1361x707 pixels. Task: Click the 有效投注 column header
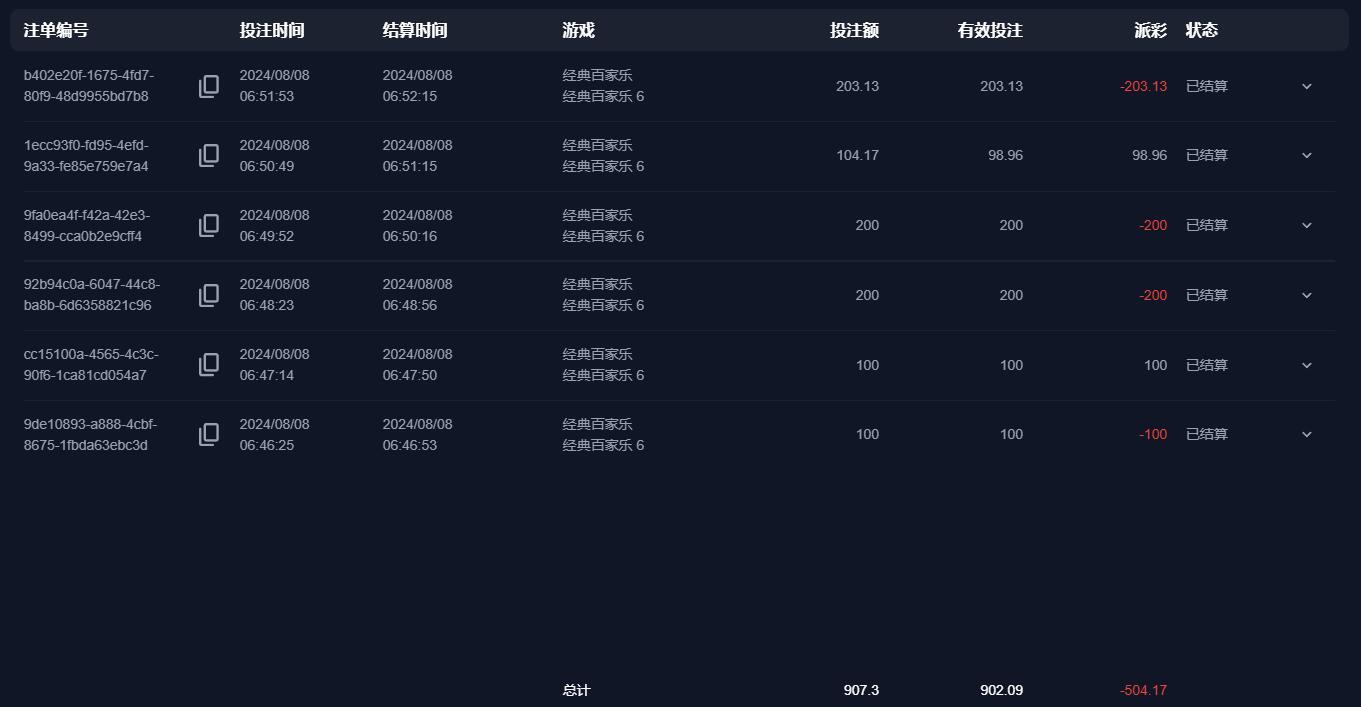(990, 30)
